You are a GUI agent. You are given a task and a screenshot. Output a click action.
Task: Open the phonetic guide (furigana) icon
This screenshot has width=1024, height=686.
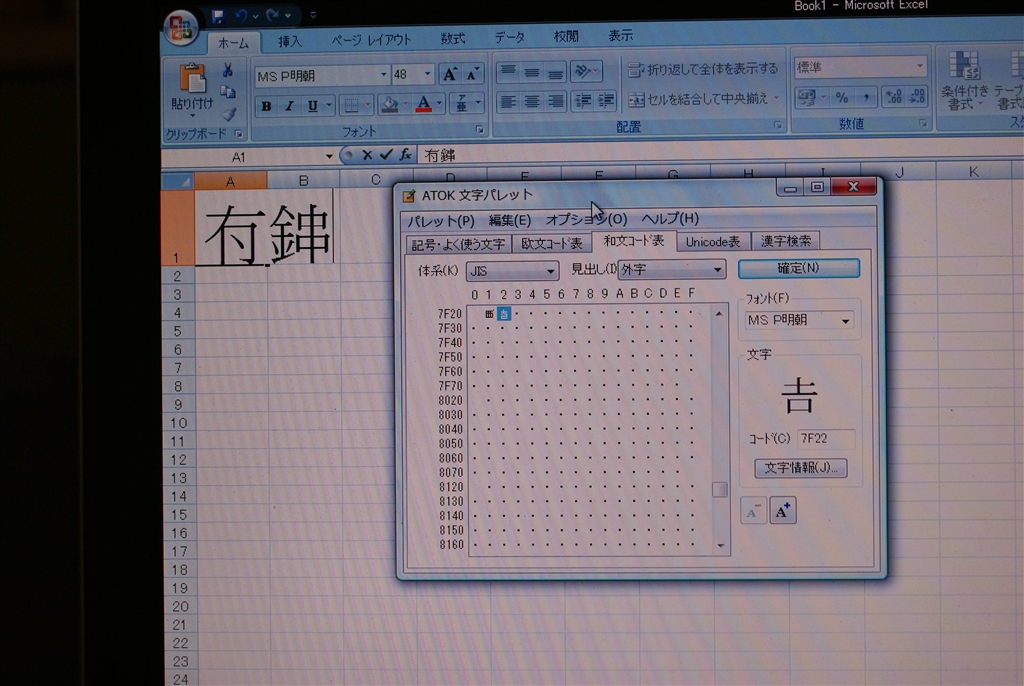pos(462,103)
